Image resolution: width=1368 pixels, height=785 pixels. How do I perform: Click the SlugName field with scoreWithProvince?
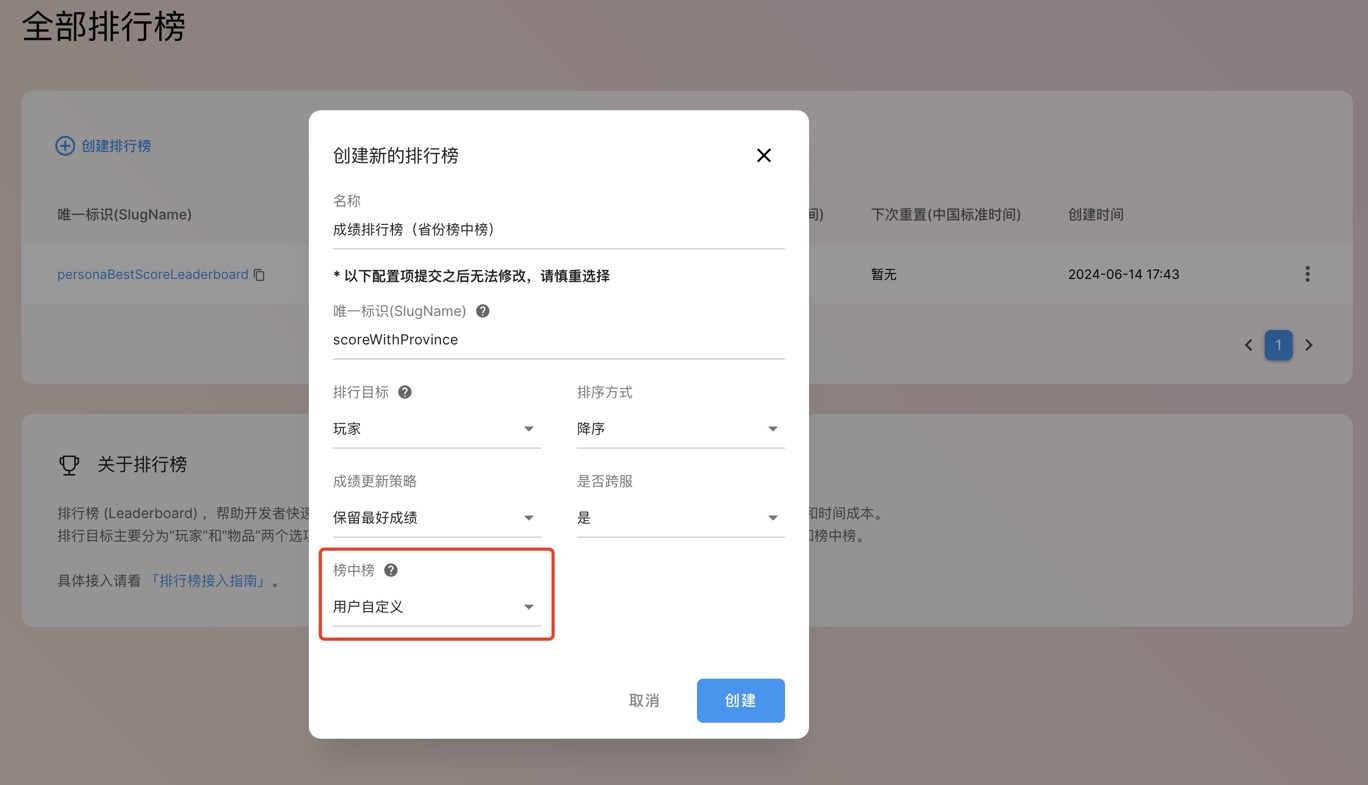(x=558, y=340)
